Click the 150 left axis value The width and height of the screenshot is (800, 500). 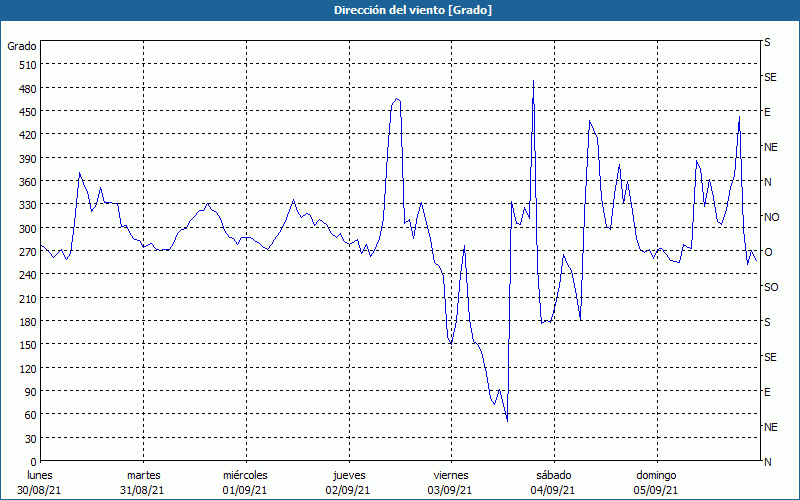(x=28, y=345)
